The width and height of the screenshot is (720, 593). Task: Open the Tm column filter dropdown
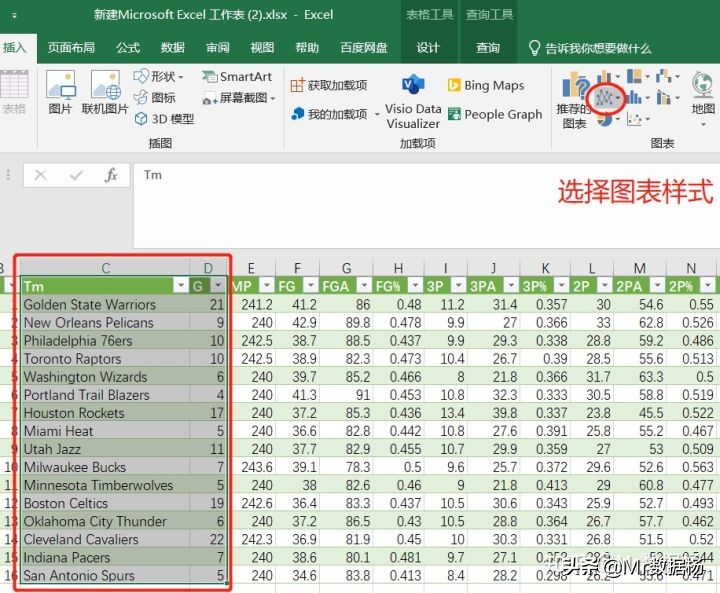pyautogui.click(x=181, y=286)
